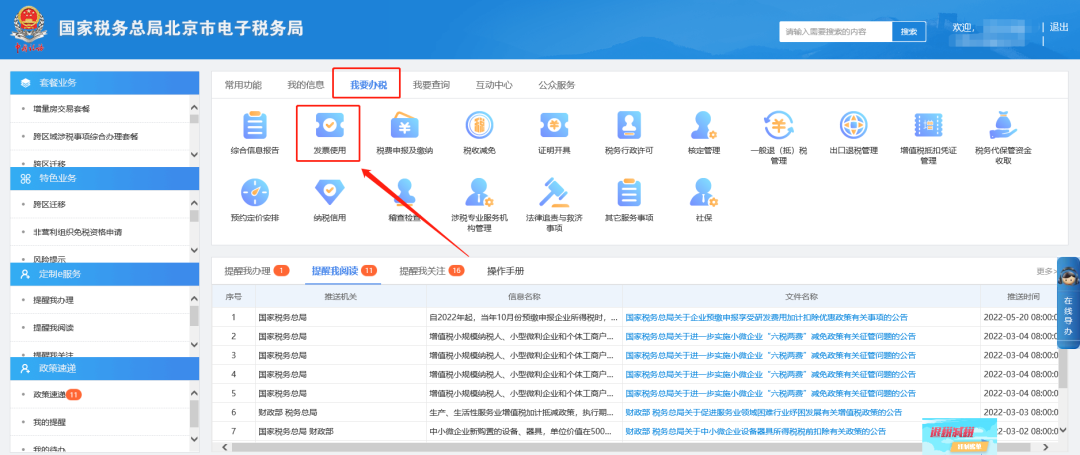Viewport: 1080px width, 455px height.
Task: Click the 退出 link
Action: 1058,27
